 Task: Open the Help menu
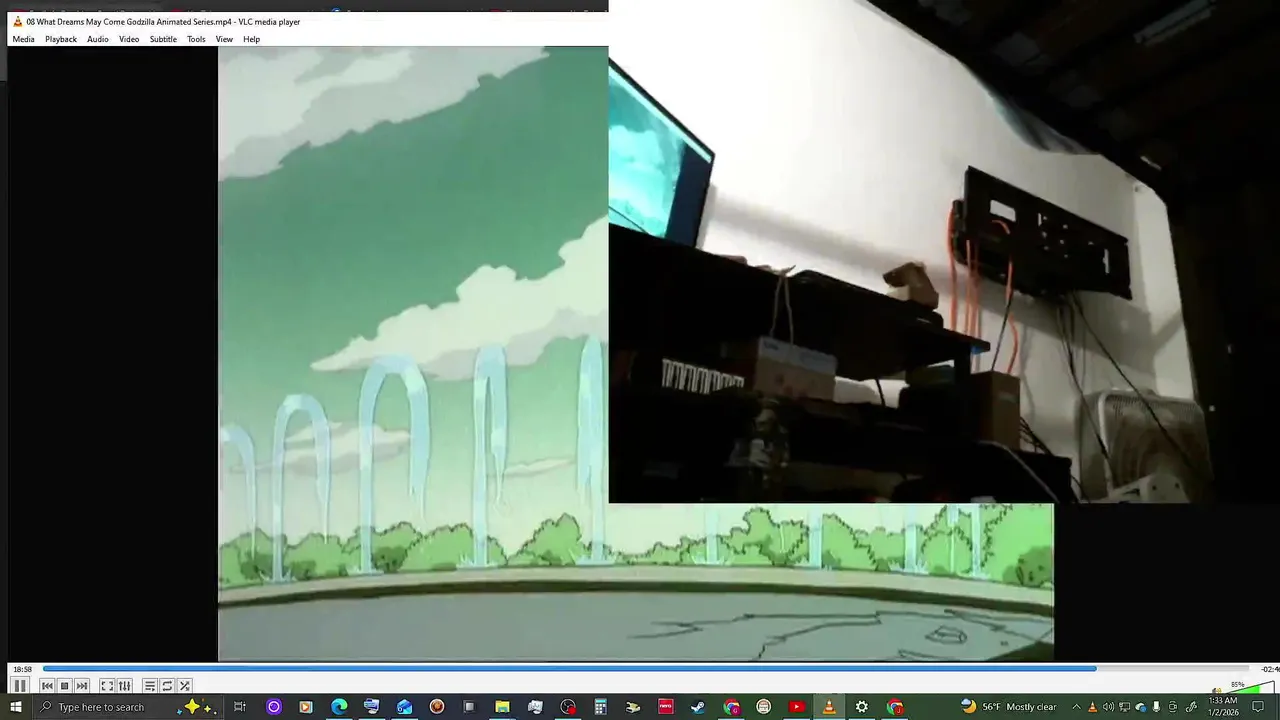[251, 39]
